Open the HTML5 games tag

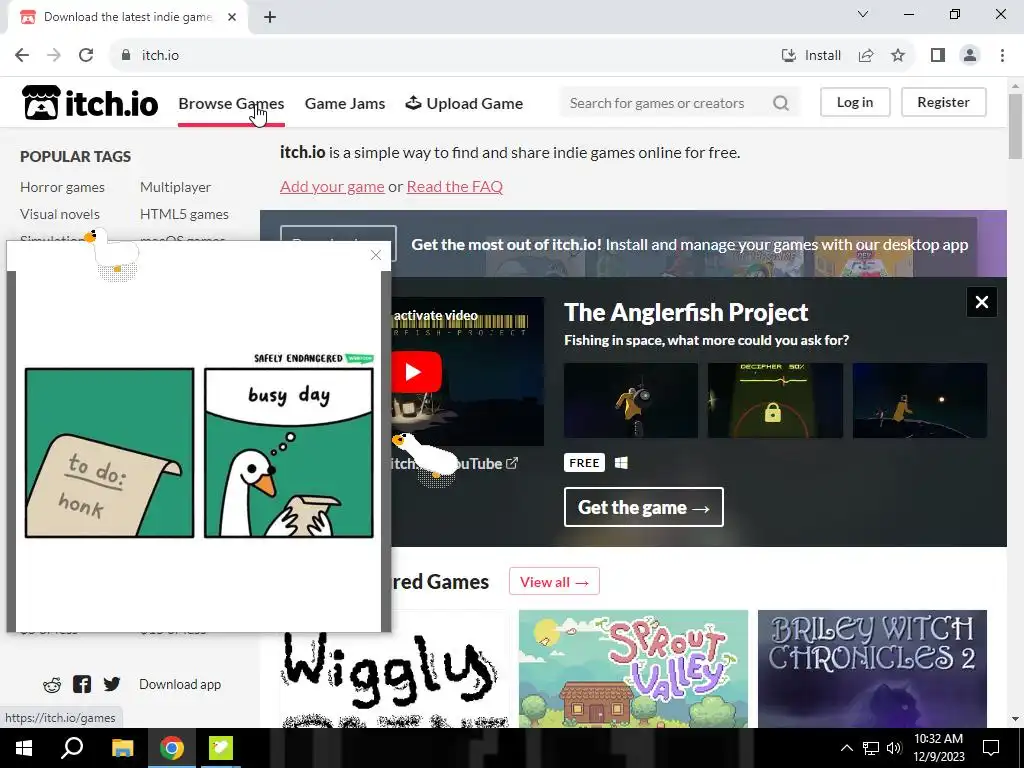184,214
